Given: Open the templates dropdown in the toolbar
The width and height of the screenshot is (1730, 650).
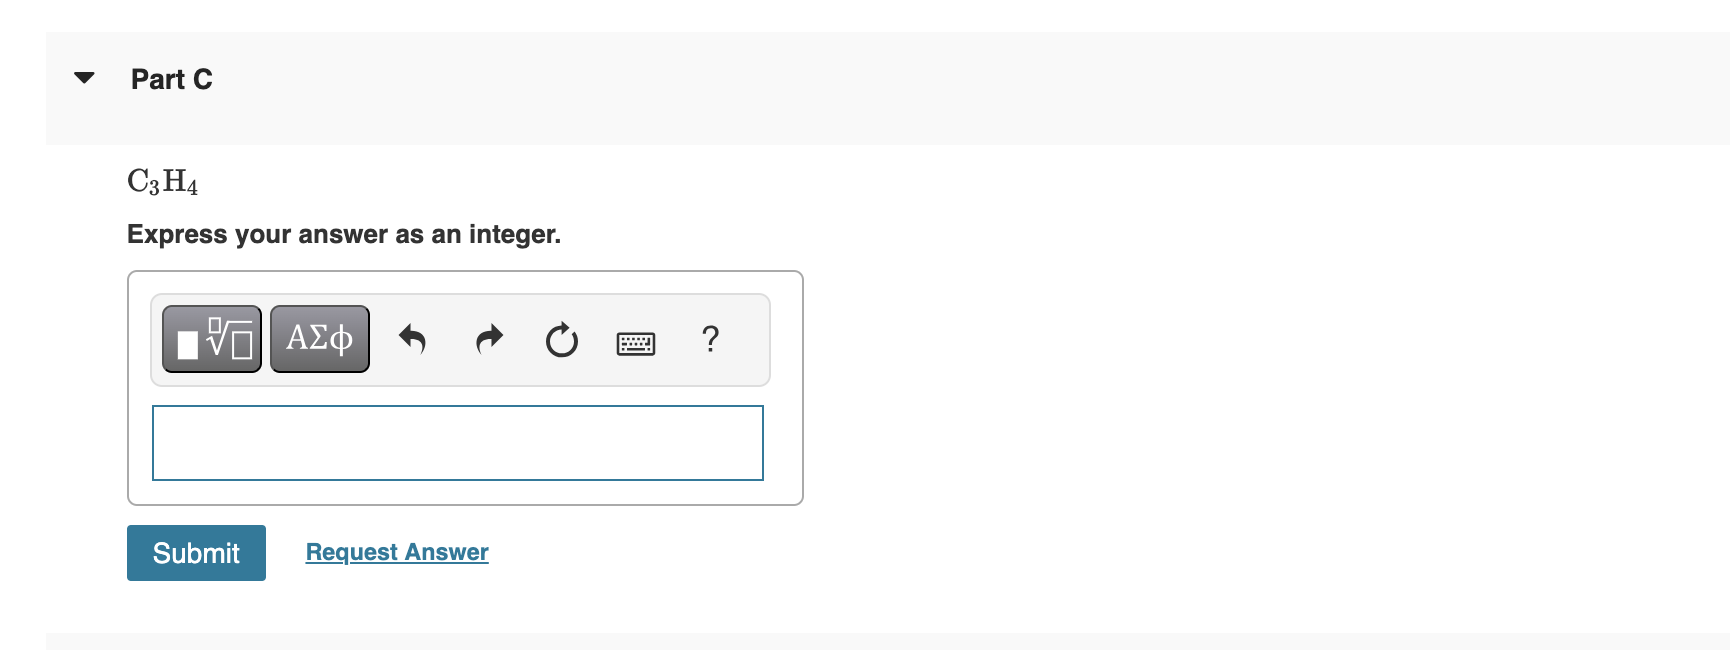Looking at the screenshot, I should tap(211, 338).
